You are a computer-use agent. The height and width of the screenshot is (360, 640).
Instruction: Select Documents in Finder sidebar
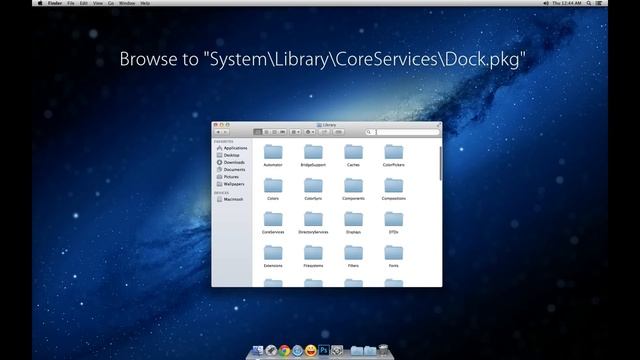231,169
